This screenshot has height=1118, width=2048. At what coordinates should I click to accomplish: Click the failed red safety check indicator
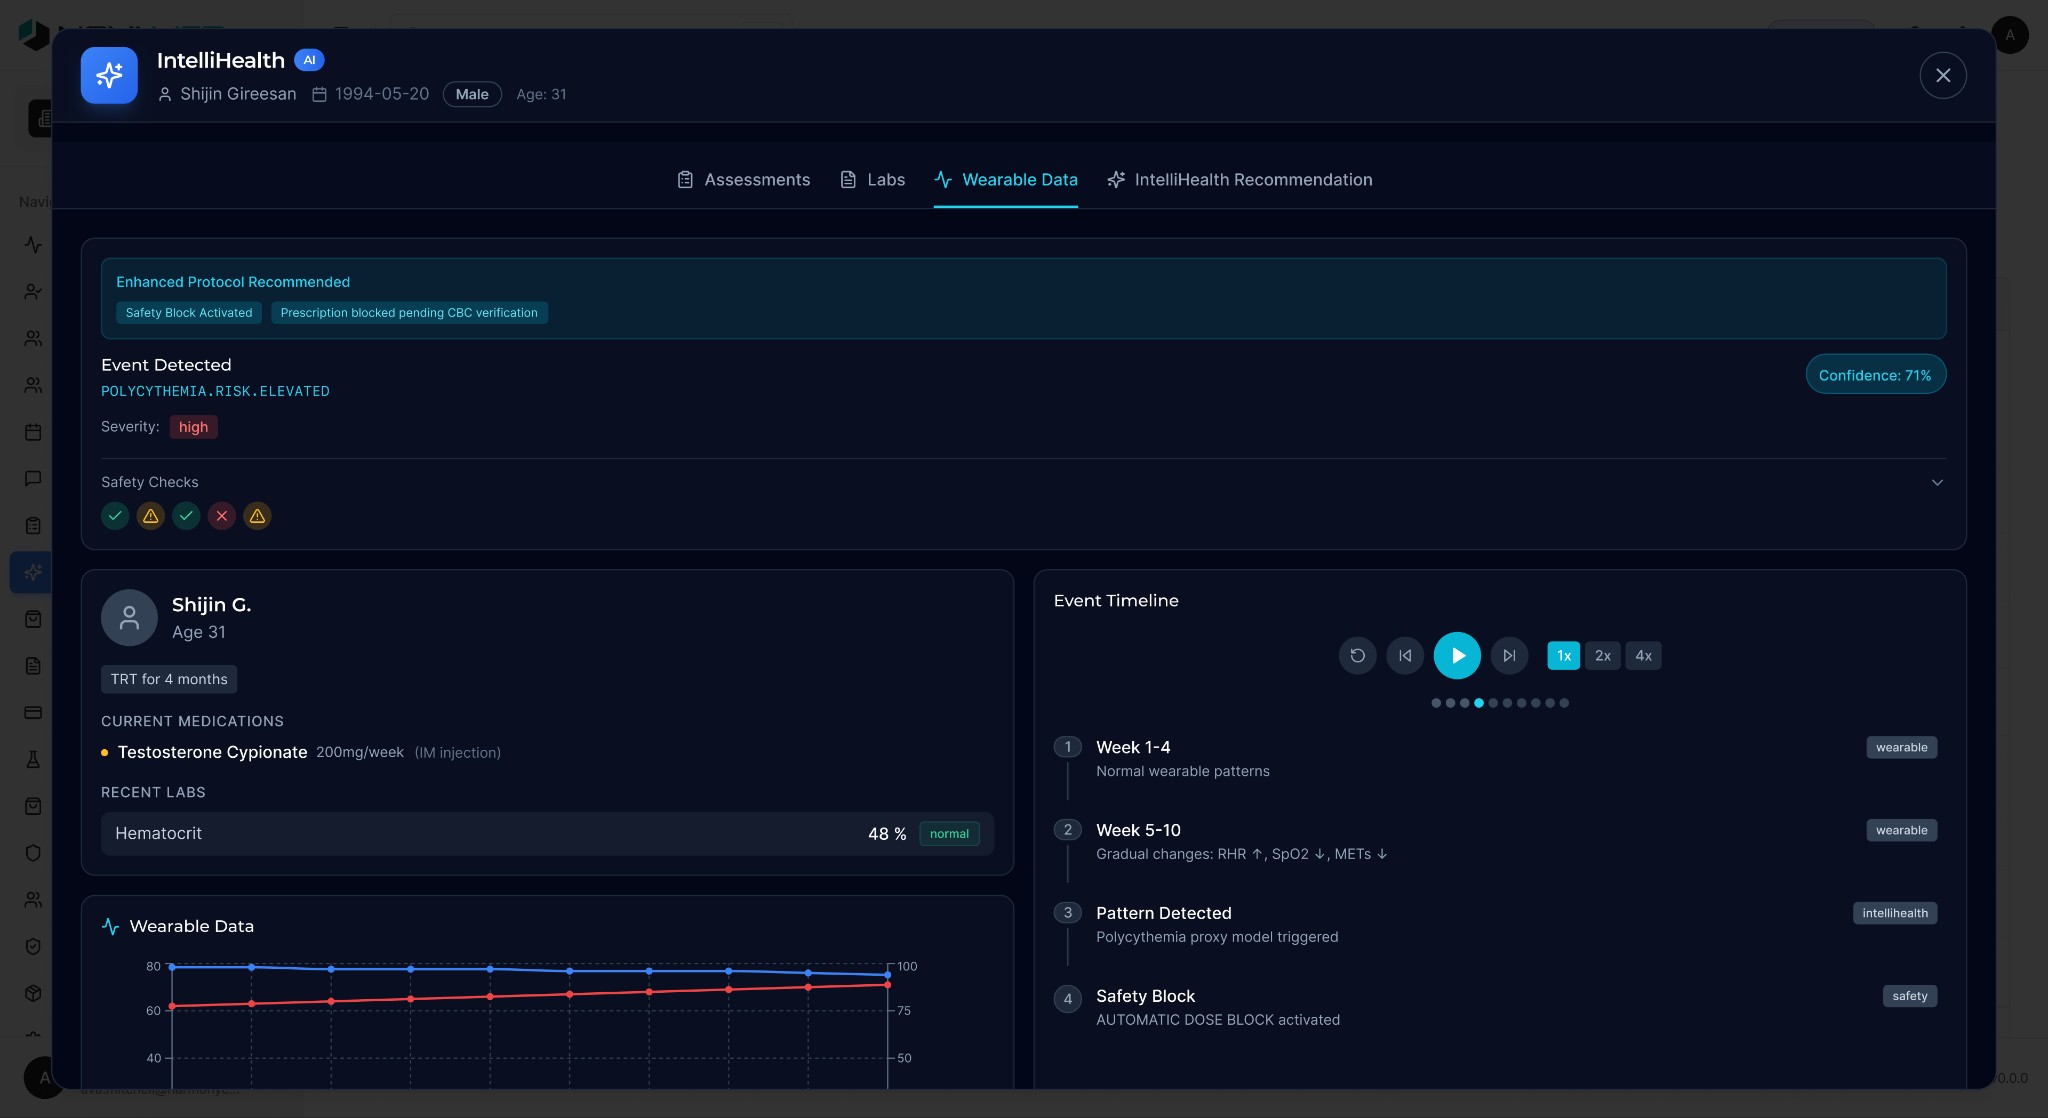(x=222, y=516)
